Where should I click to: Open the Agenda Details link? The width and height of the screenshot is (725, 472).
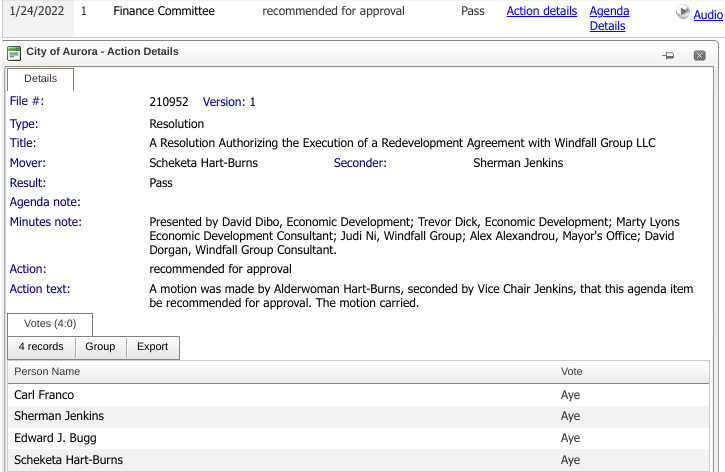coord(609,18)
